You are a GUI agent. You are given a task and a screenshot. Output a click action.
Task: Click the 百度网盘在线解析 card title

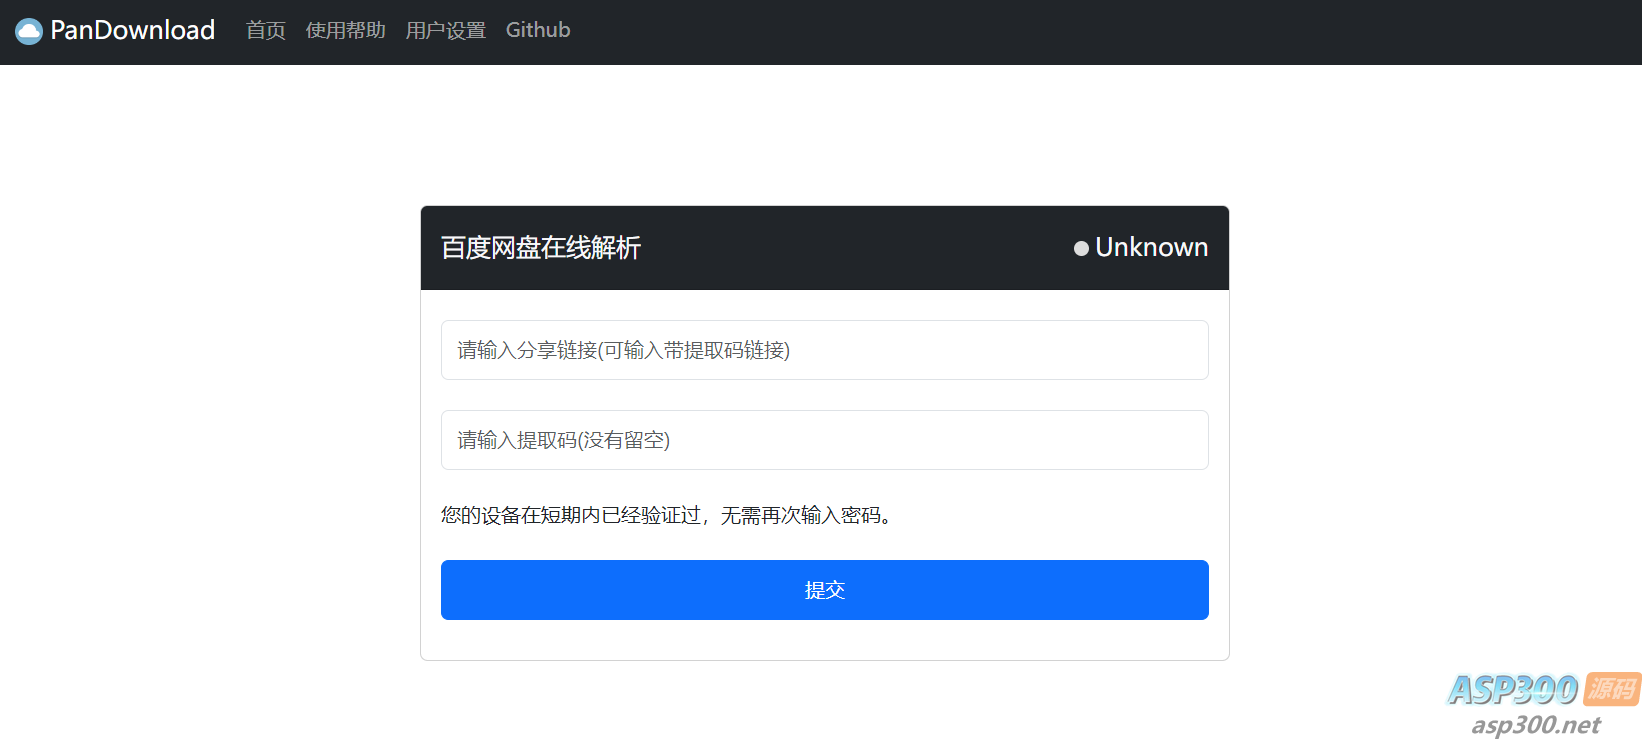pos(541,248)
